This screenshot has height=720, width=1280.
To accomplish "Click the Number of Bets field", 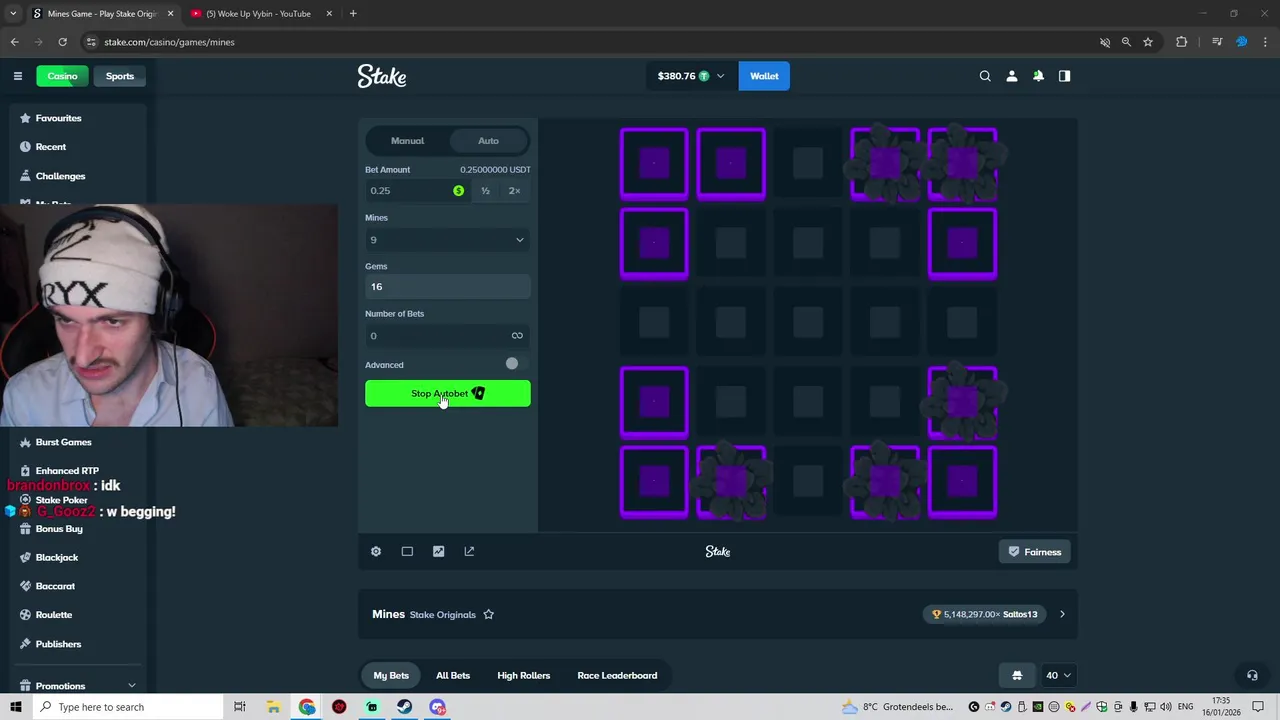I will (448, 336).
